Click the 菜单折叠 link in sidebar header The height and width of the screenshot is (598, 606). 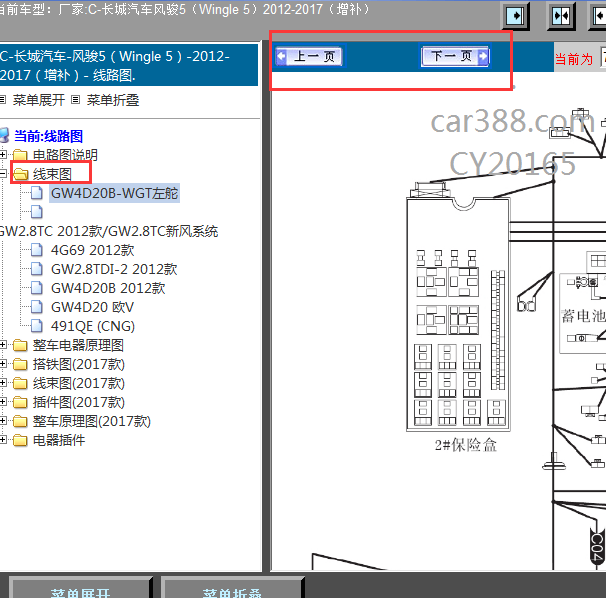tap(112, 100)
